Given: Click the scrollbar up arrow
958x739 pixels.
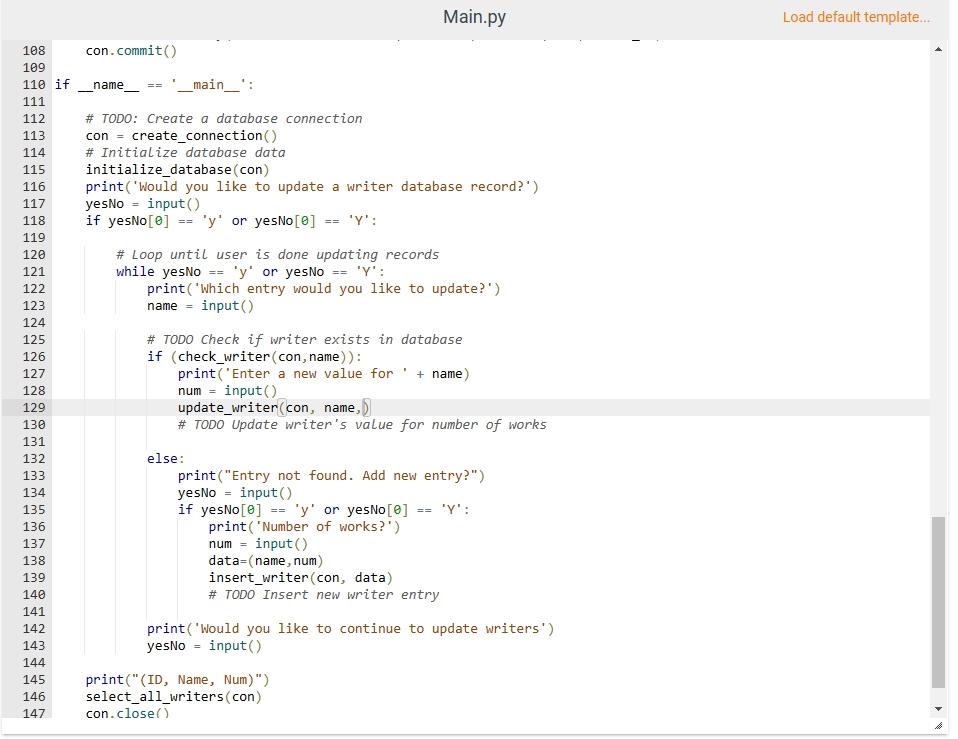Looking at the screenshot, I should click(937, 47).
